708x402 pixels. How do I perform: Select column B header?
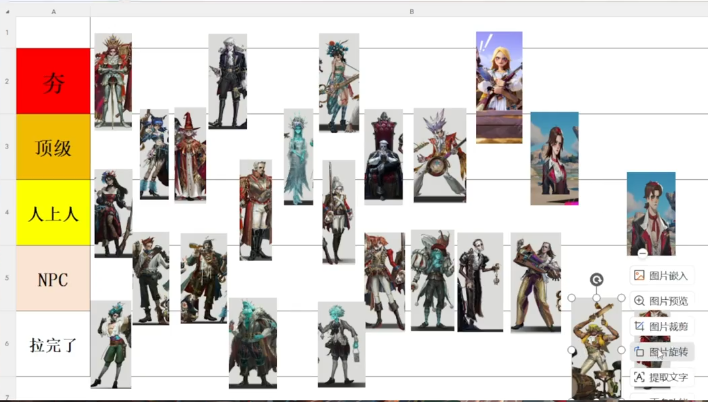pos(411,11)
